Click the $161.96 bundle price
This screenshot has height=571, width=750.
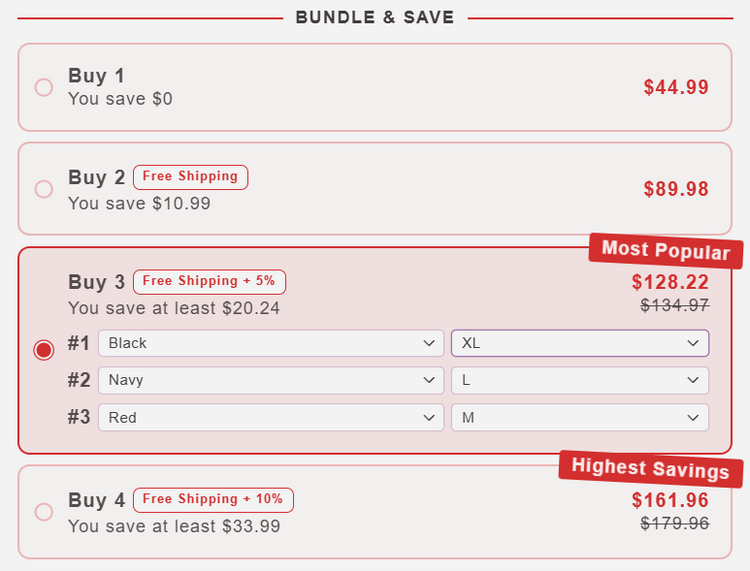click(x=670, y=500)
